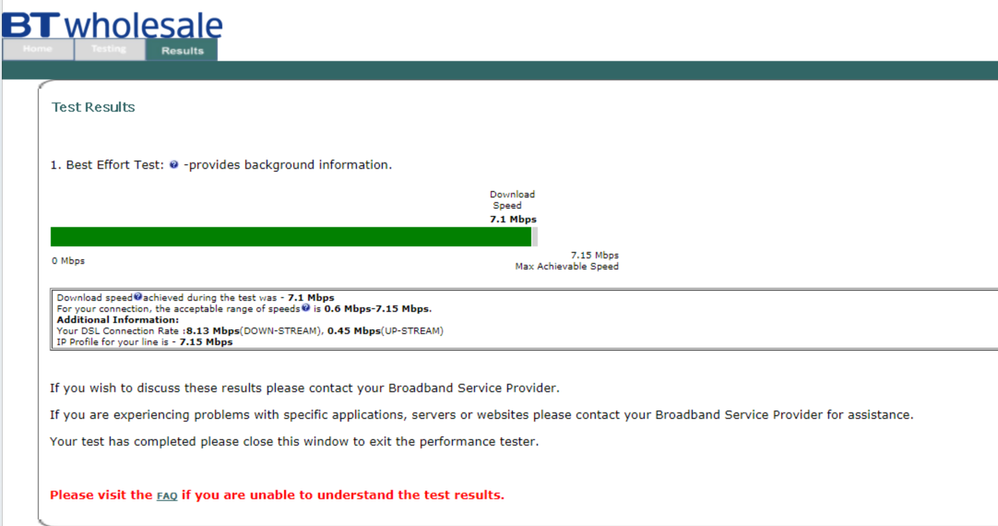
Task: Click 'If you wish to discuss' sentence
Action: click(305, 388)
